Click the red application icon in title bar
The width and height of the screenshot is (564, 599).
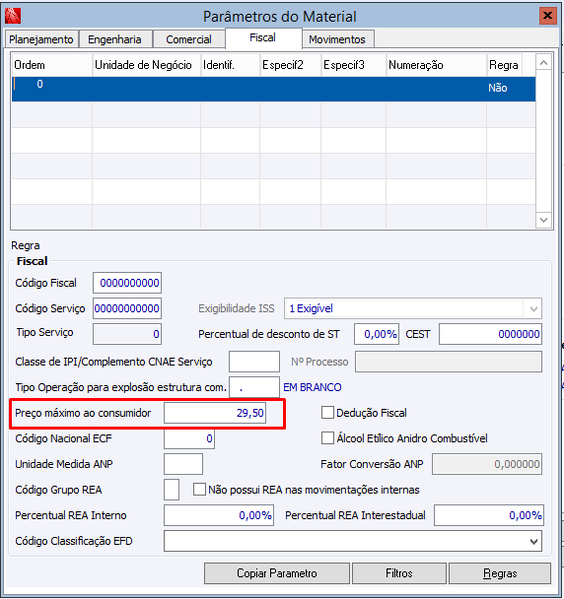tap(13, 16)
